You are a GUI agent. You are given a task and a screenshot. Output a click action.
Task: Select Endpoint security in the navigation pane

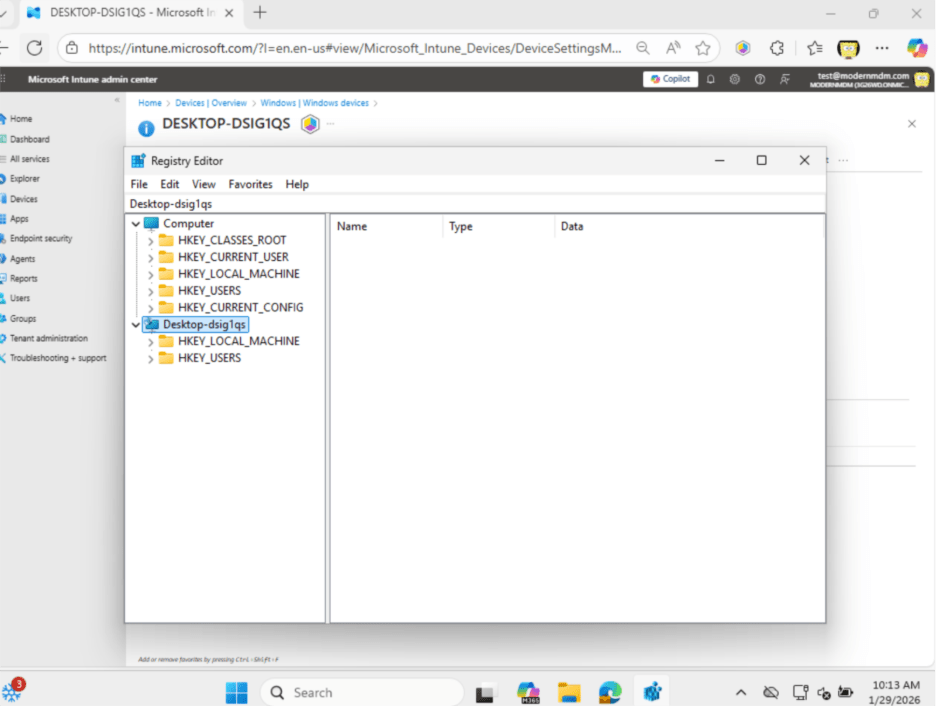click(x=38, y=238)
